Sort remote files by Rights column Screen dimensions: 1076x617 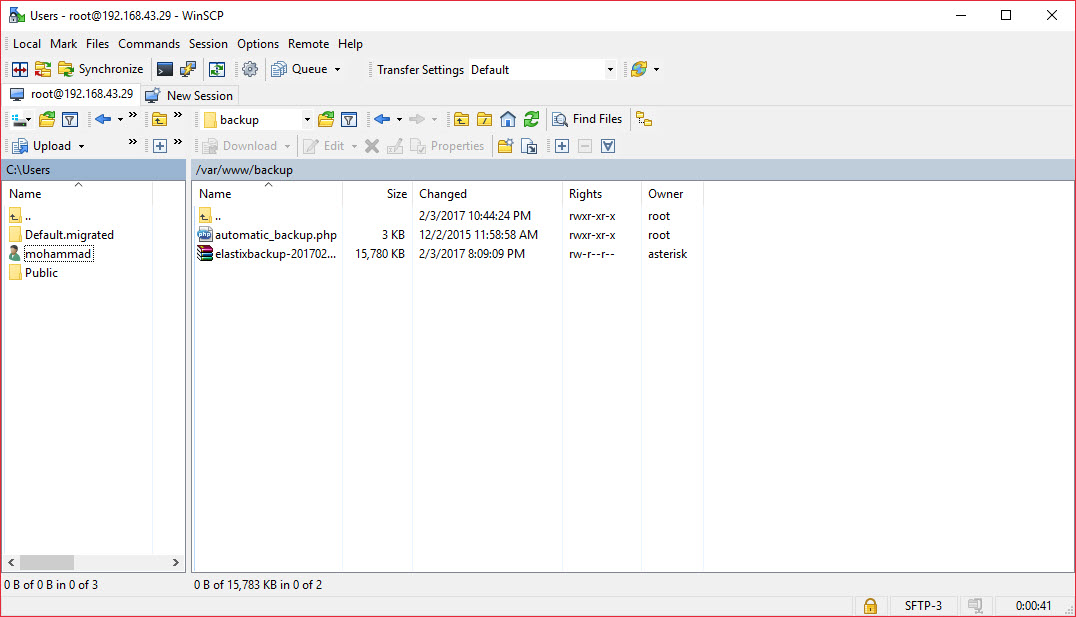602,194
